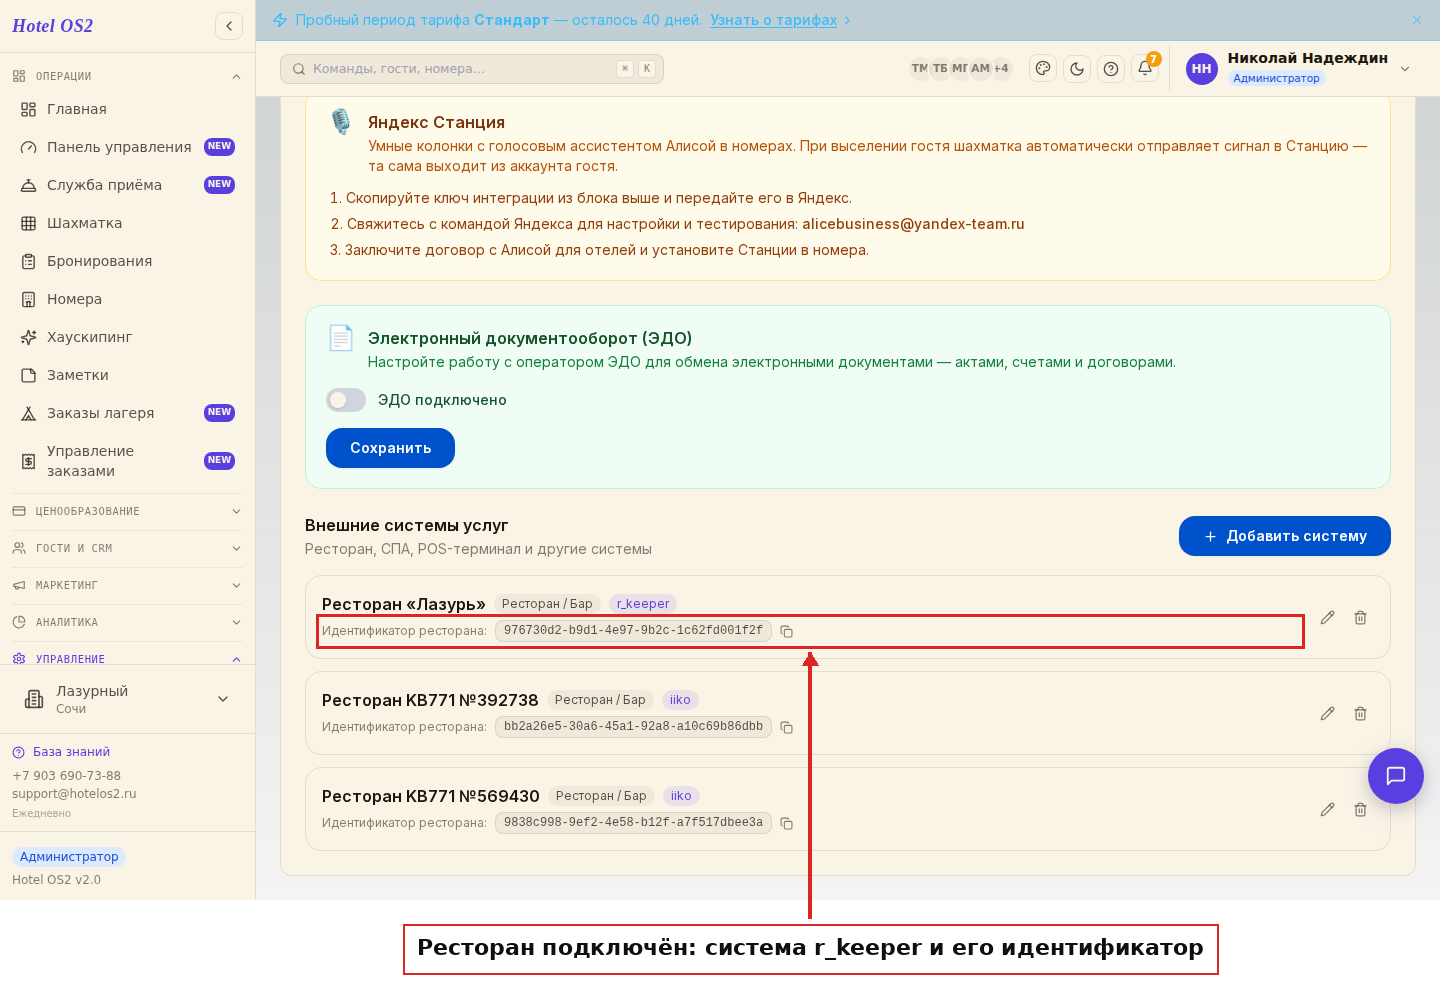Dismiss the trial period banner
This screenshot has width=1440, height=998.
(x=1417, y=20)
